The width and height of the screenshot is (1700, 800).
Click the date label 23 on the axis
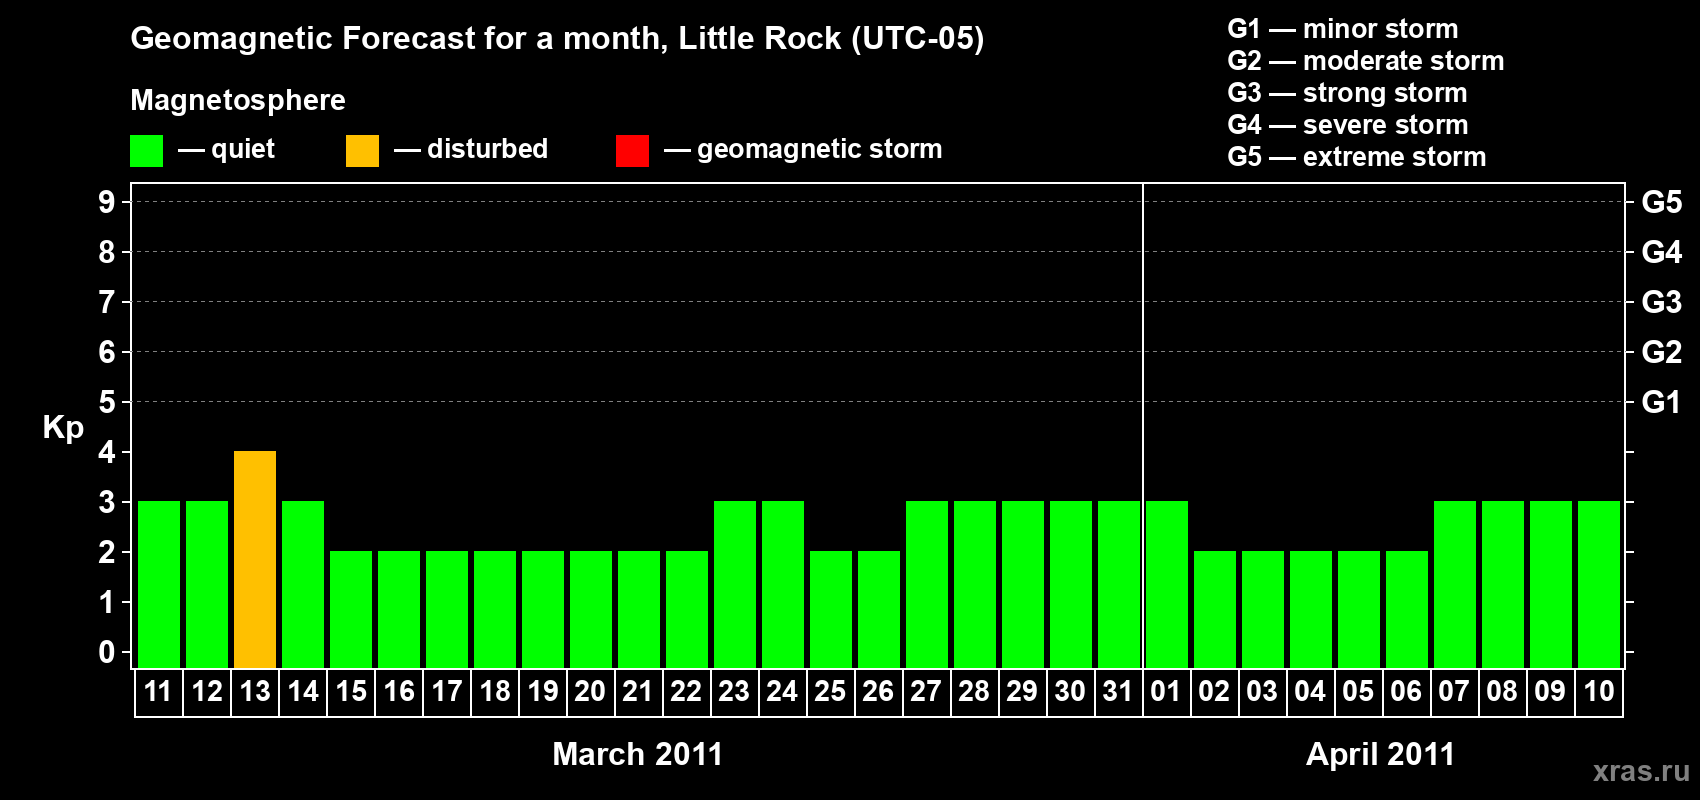click(734, 691)
